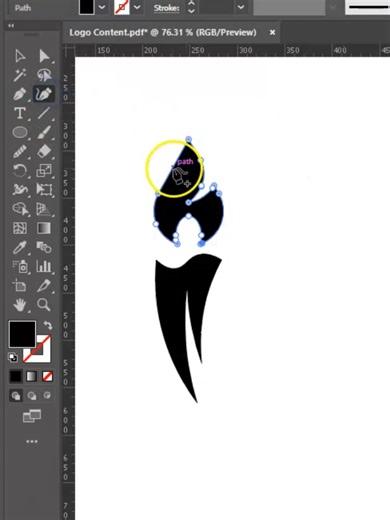The width and height of the screenshot is (390, 520).
Task: Select the Ellipse tool
Action: (x=20, y=132)
